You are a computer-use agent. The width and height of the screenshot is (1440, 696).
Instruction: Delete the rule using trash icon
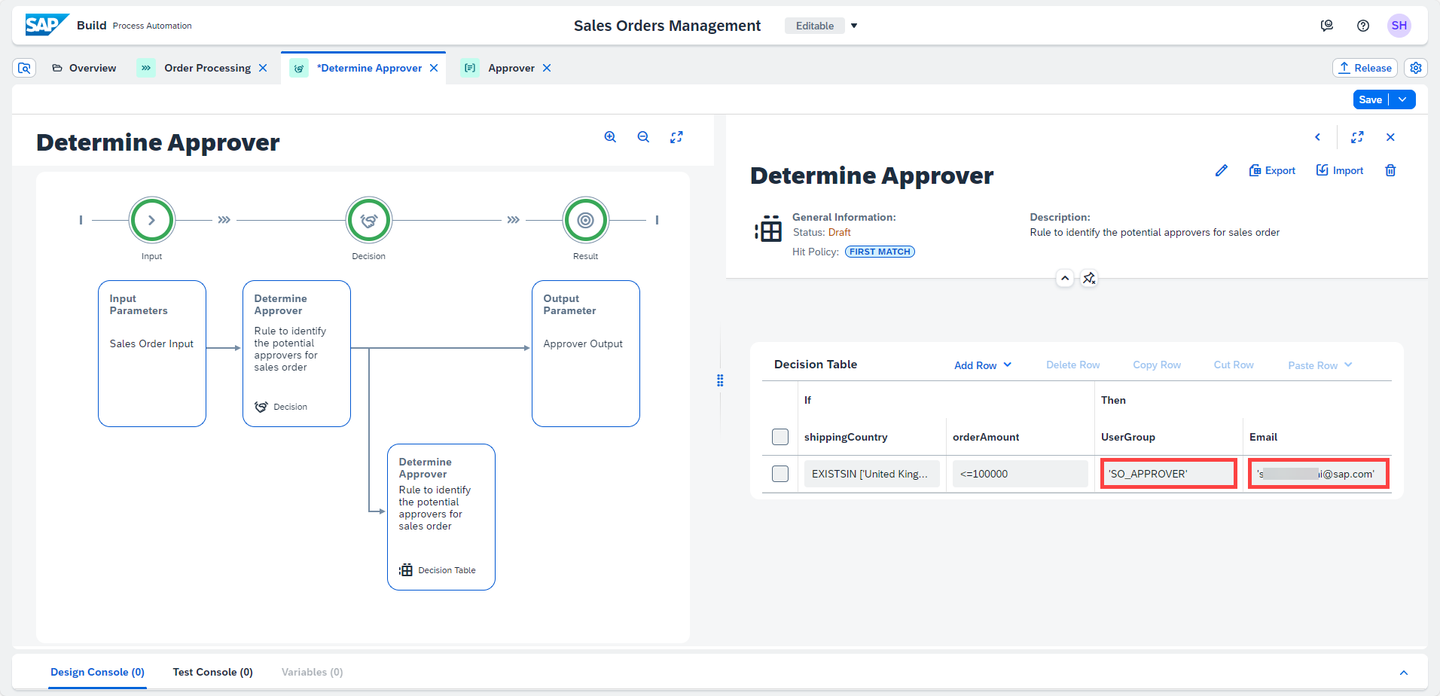pos(1390,171)
